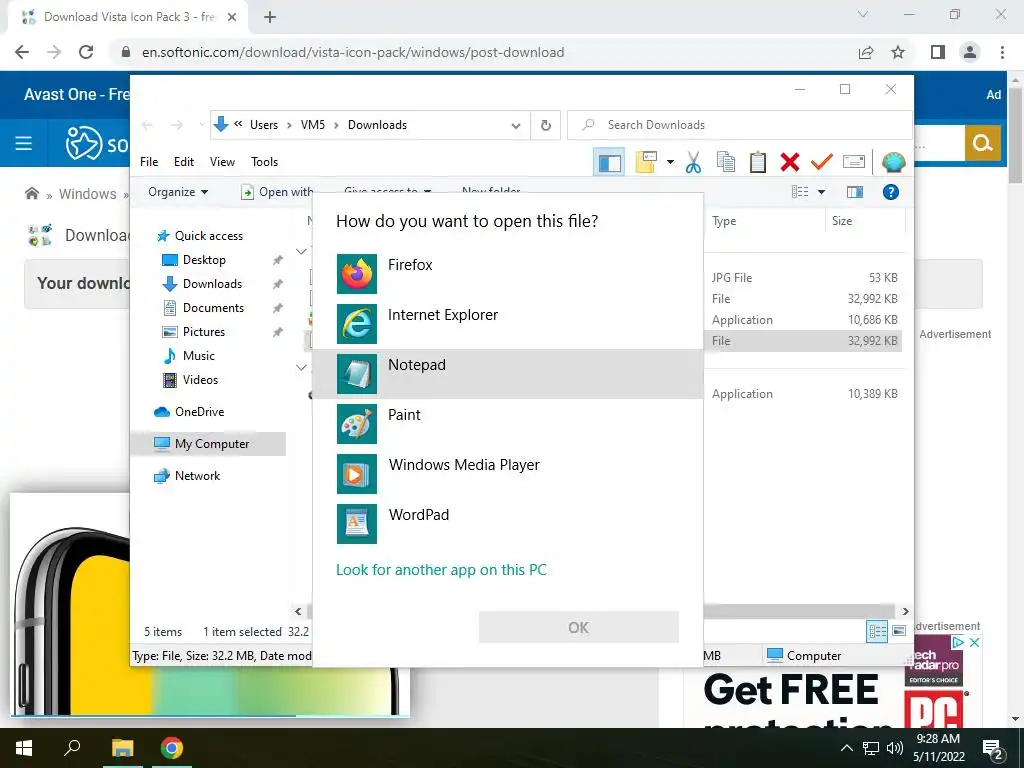Screen dimensions: 1024x768
Task: Click Chrome reload page button
Action: point(86,52)
